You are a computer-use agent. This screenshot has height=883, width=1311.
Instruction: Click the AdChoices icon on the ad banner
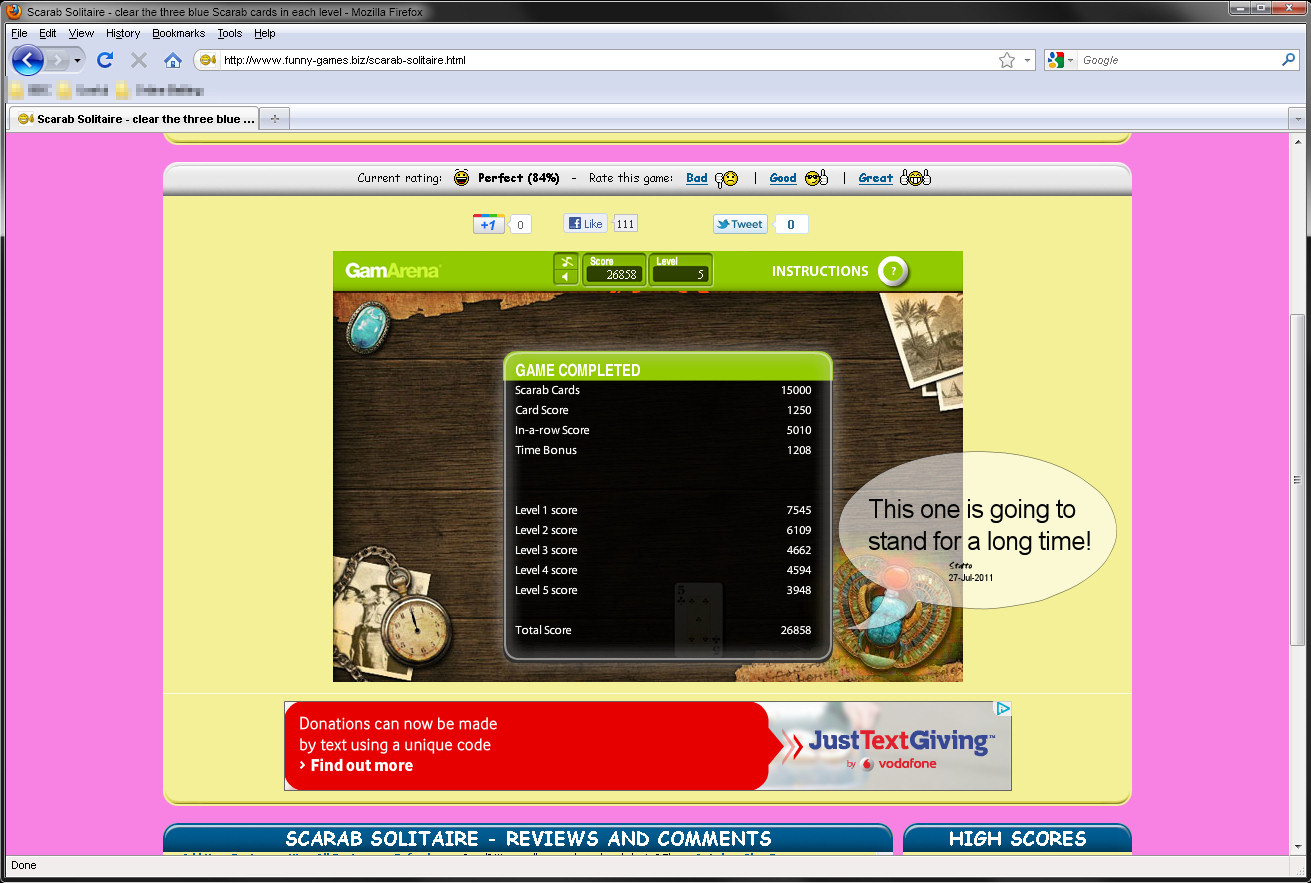(1003, 709)
